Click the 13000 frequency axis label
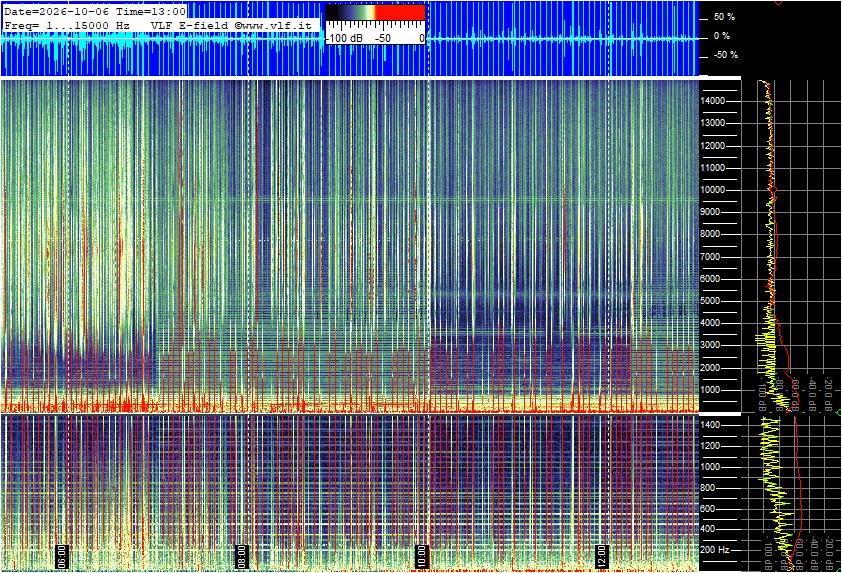 coord(713,123)
